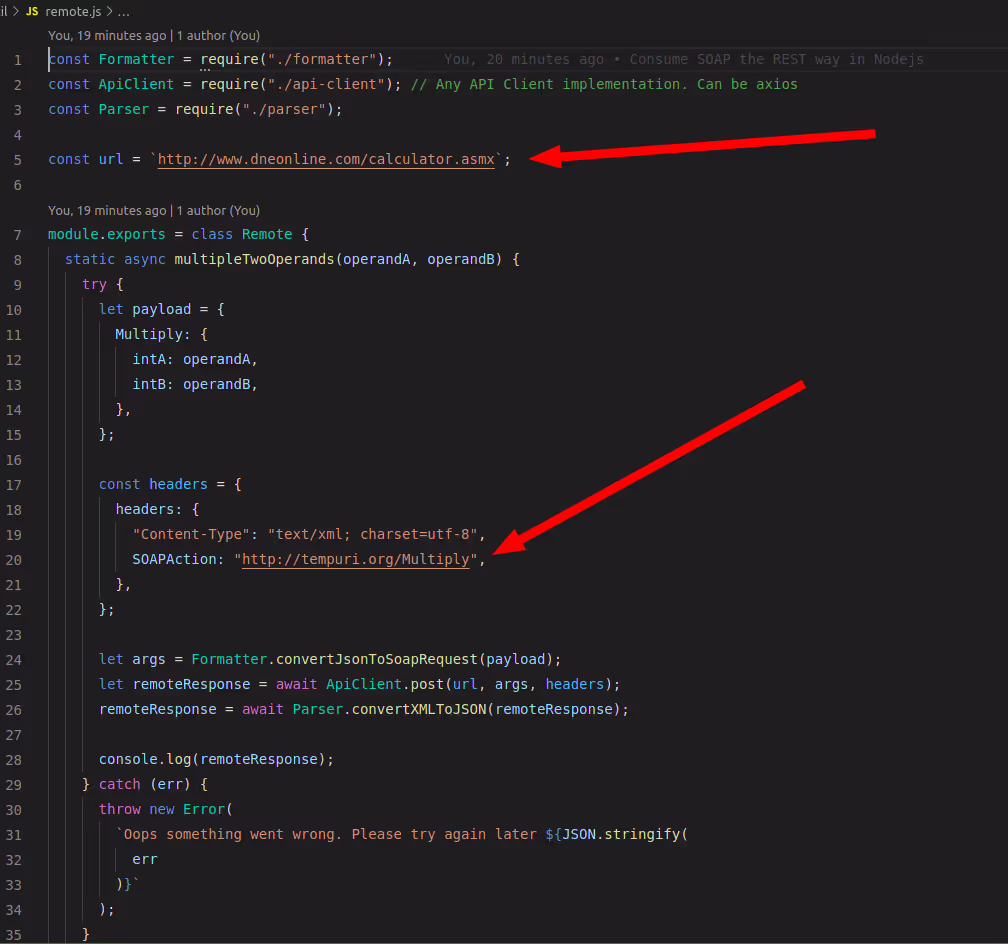Click the "text/xml; charset=utf-8" value
Viewport: 1008px width, 944px height.
[x=372, y=534]
